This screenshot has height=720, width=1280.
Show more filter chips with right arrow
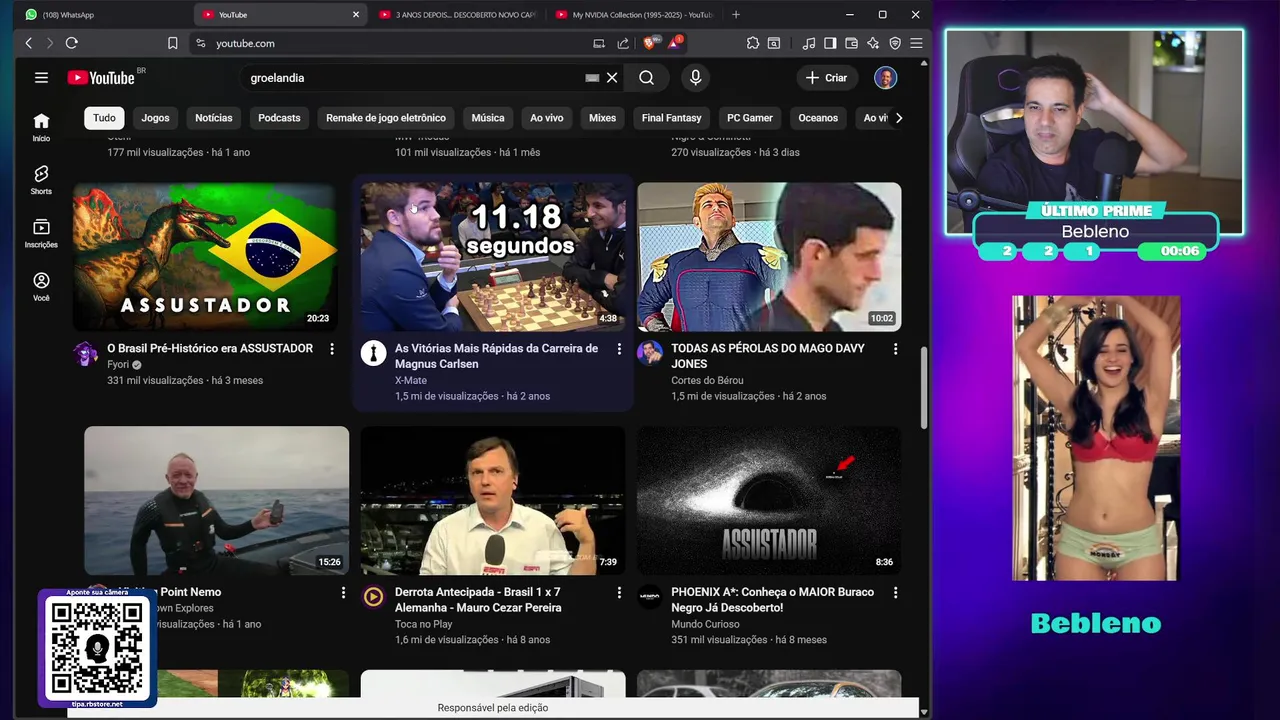click(x=898, y=118)
